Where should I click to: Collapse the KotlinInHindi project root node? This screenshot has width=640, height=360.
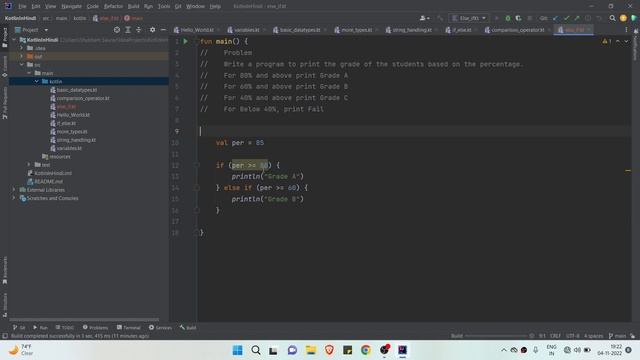tap(15, 40)
